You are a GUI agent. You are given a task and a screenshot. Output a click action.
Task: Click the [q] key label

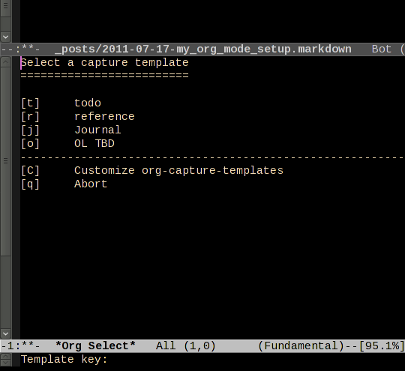(30, 184)
